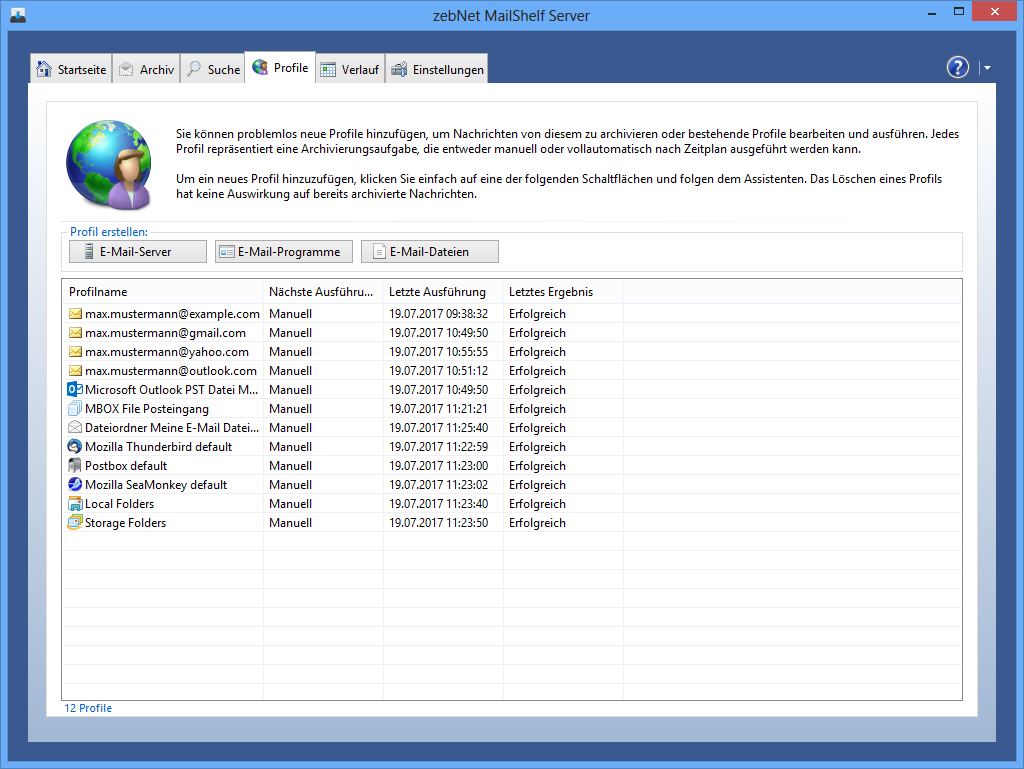Screen dimensions: 1024x769
Task: Click timestamp 19.07.2017 11:23:50
Action: tap(438, 522)
